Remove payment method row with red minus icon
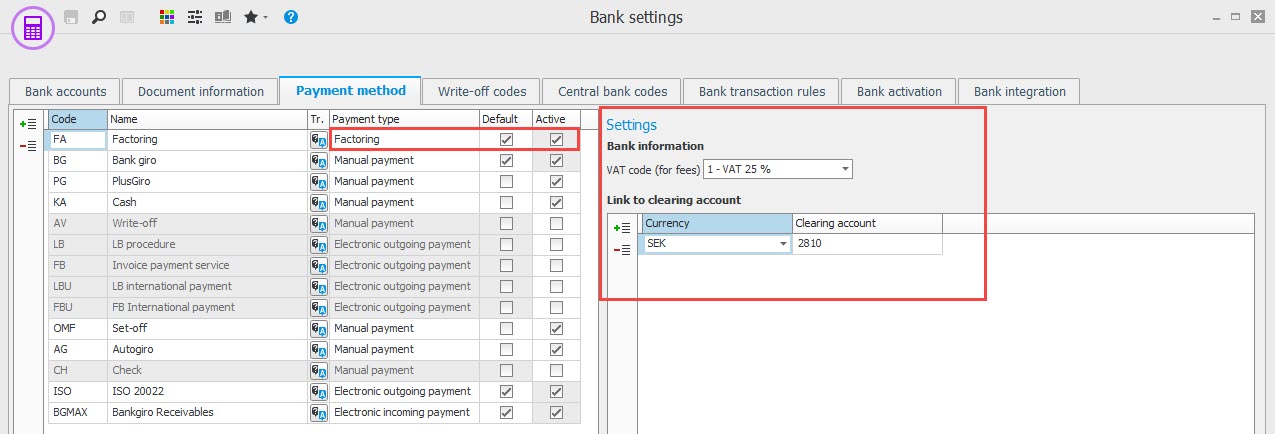This screenshot has width=1275, height=434. click(x=28, y=146)
